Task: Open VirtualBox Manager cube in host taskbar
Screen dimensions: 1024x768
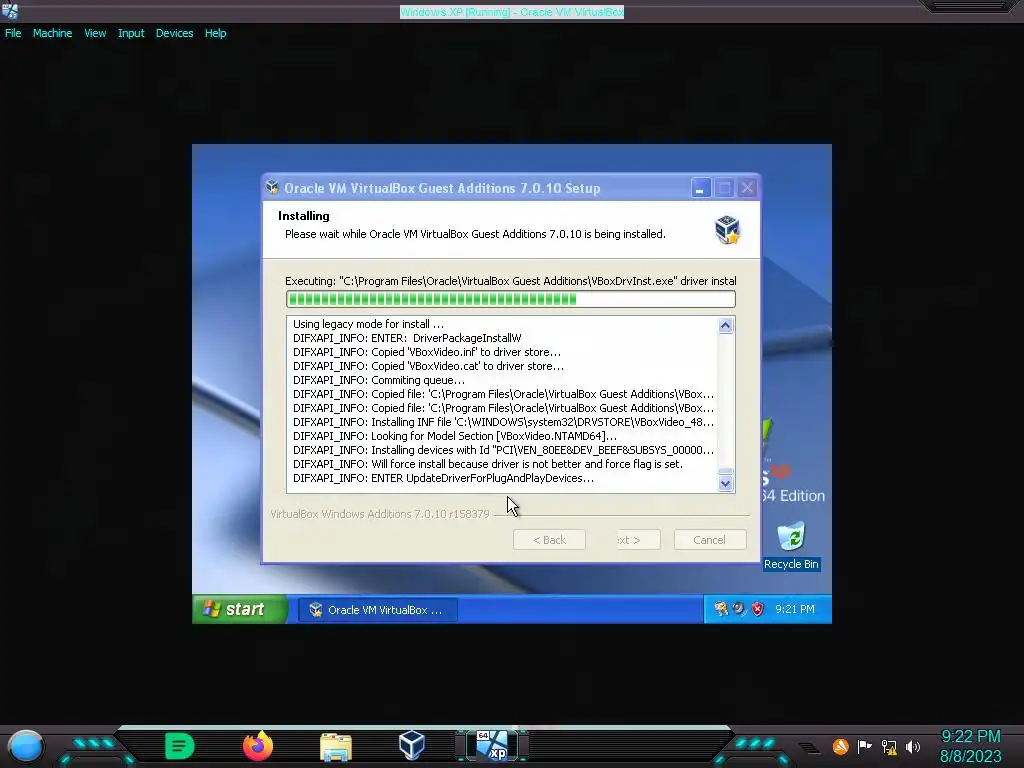Action: (x=412, y=745)
